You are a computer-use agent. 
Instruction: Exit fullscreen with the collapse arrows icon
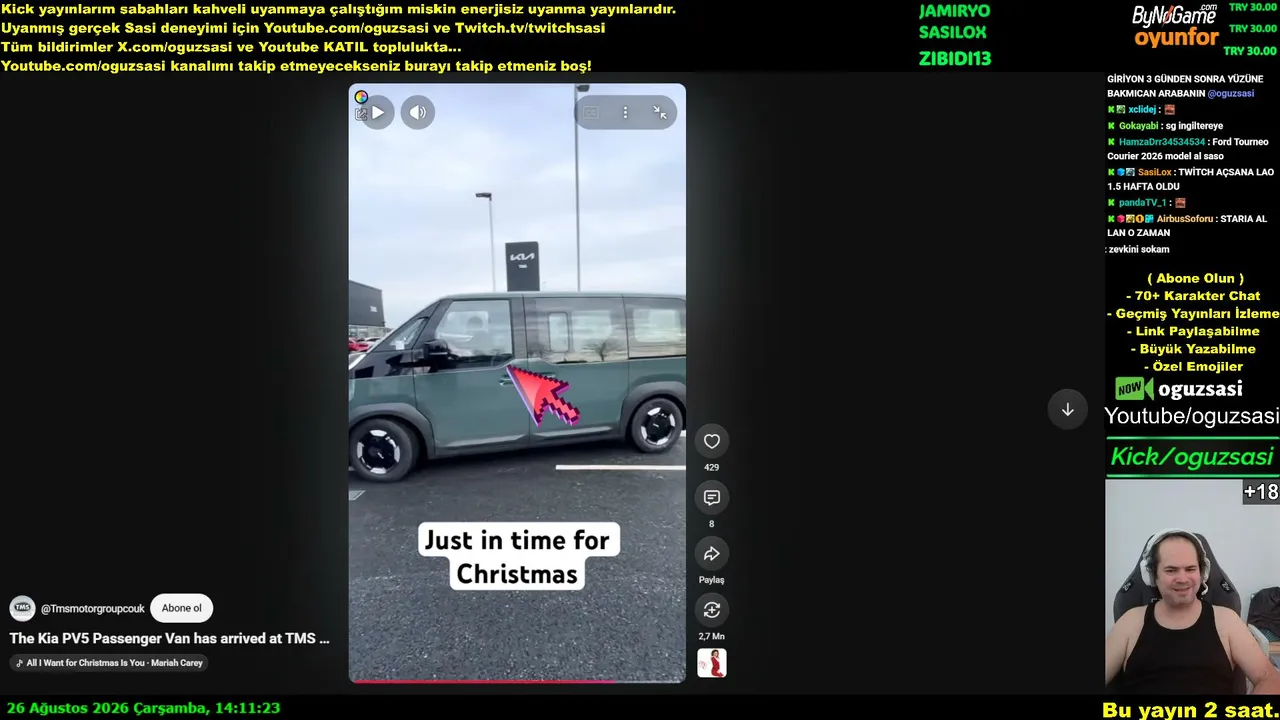[660, 113]
